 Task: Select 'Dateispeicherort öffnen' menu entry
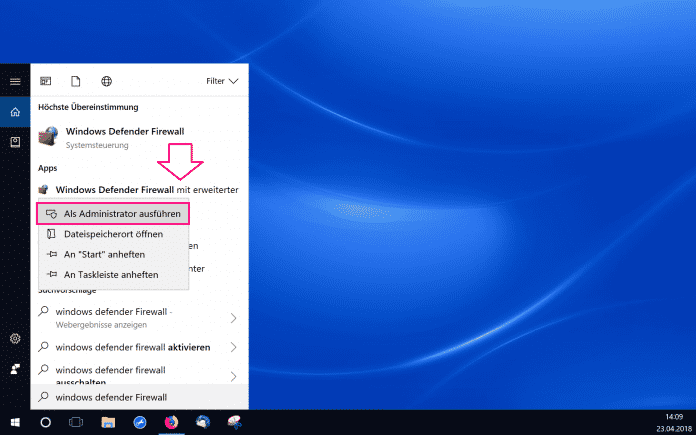[112, 233]
